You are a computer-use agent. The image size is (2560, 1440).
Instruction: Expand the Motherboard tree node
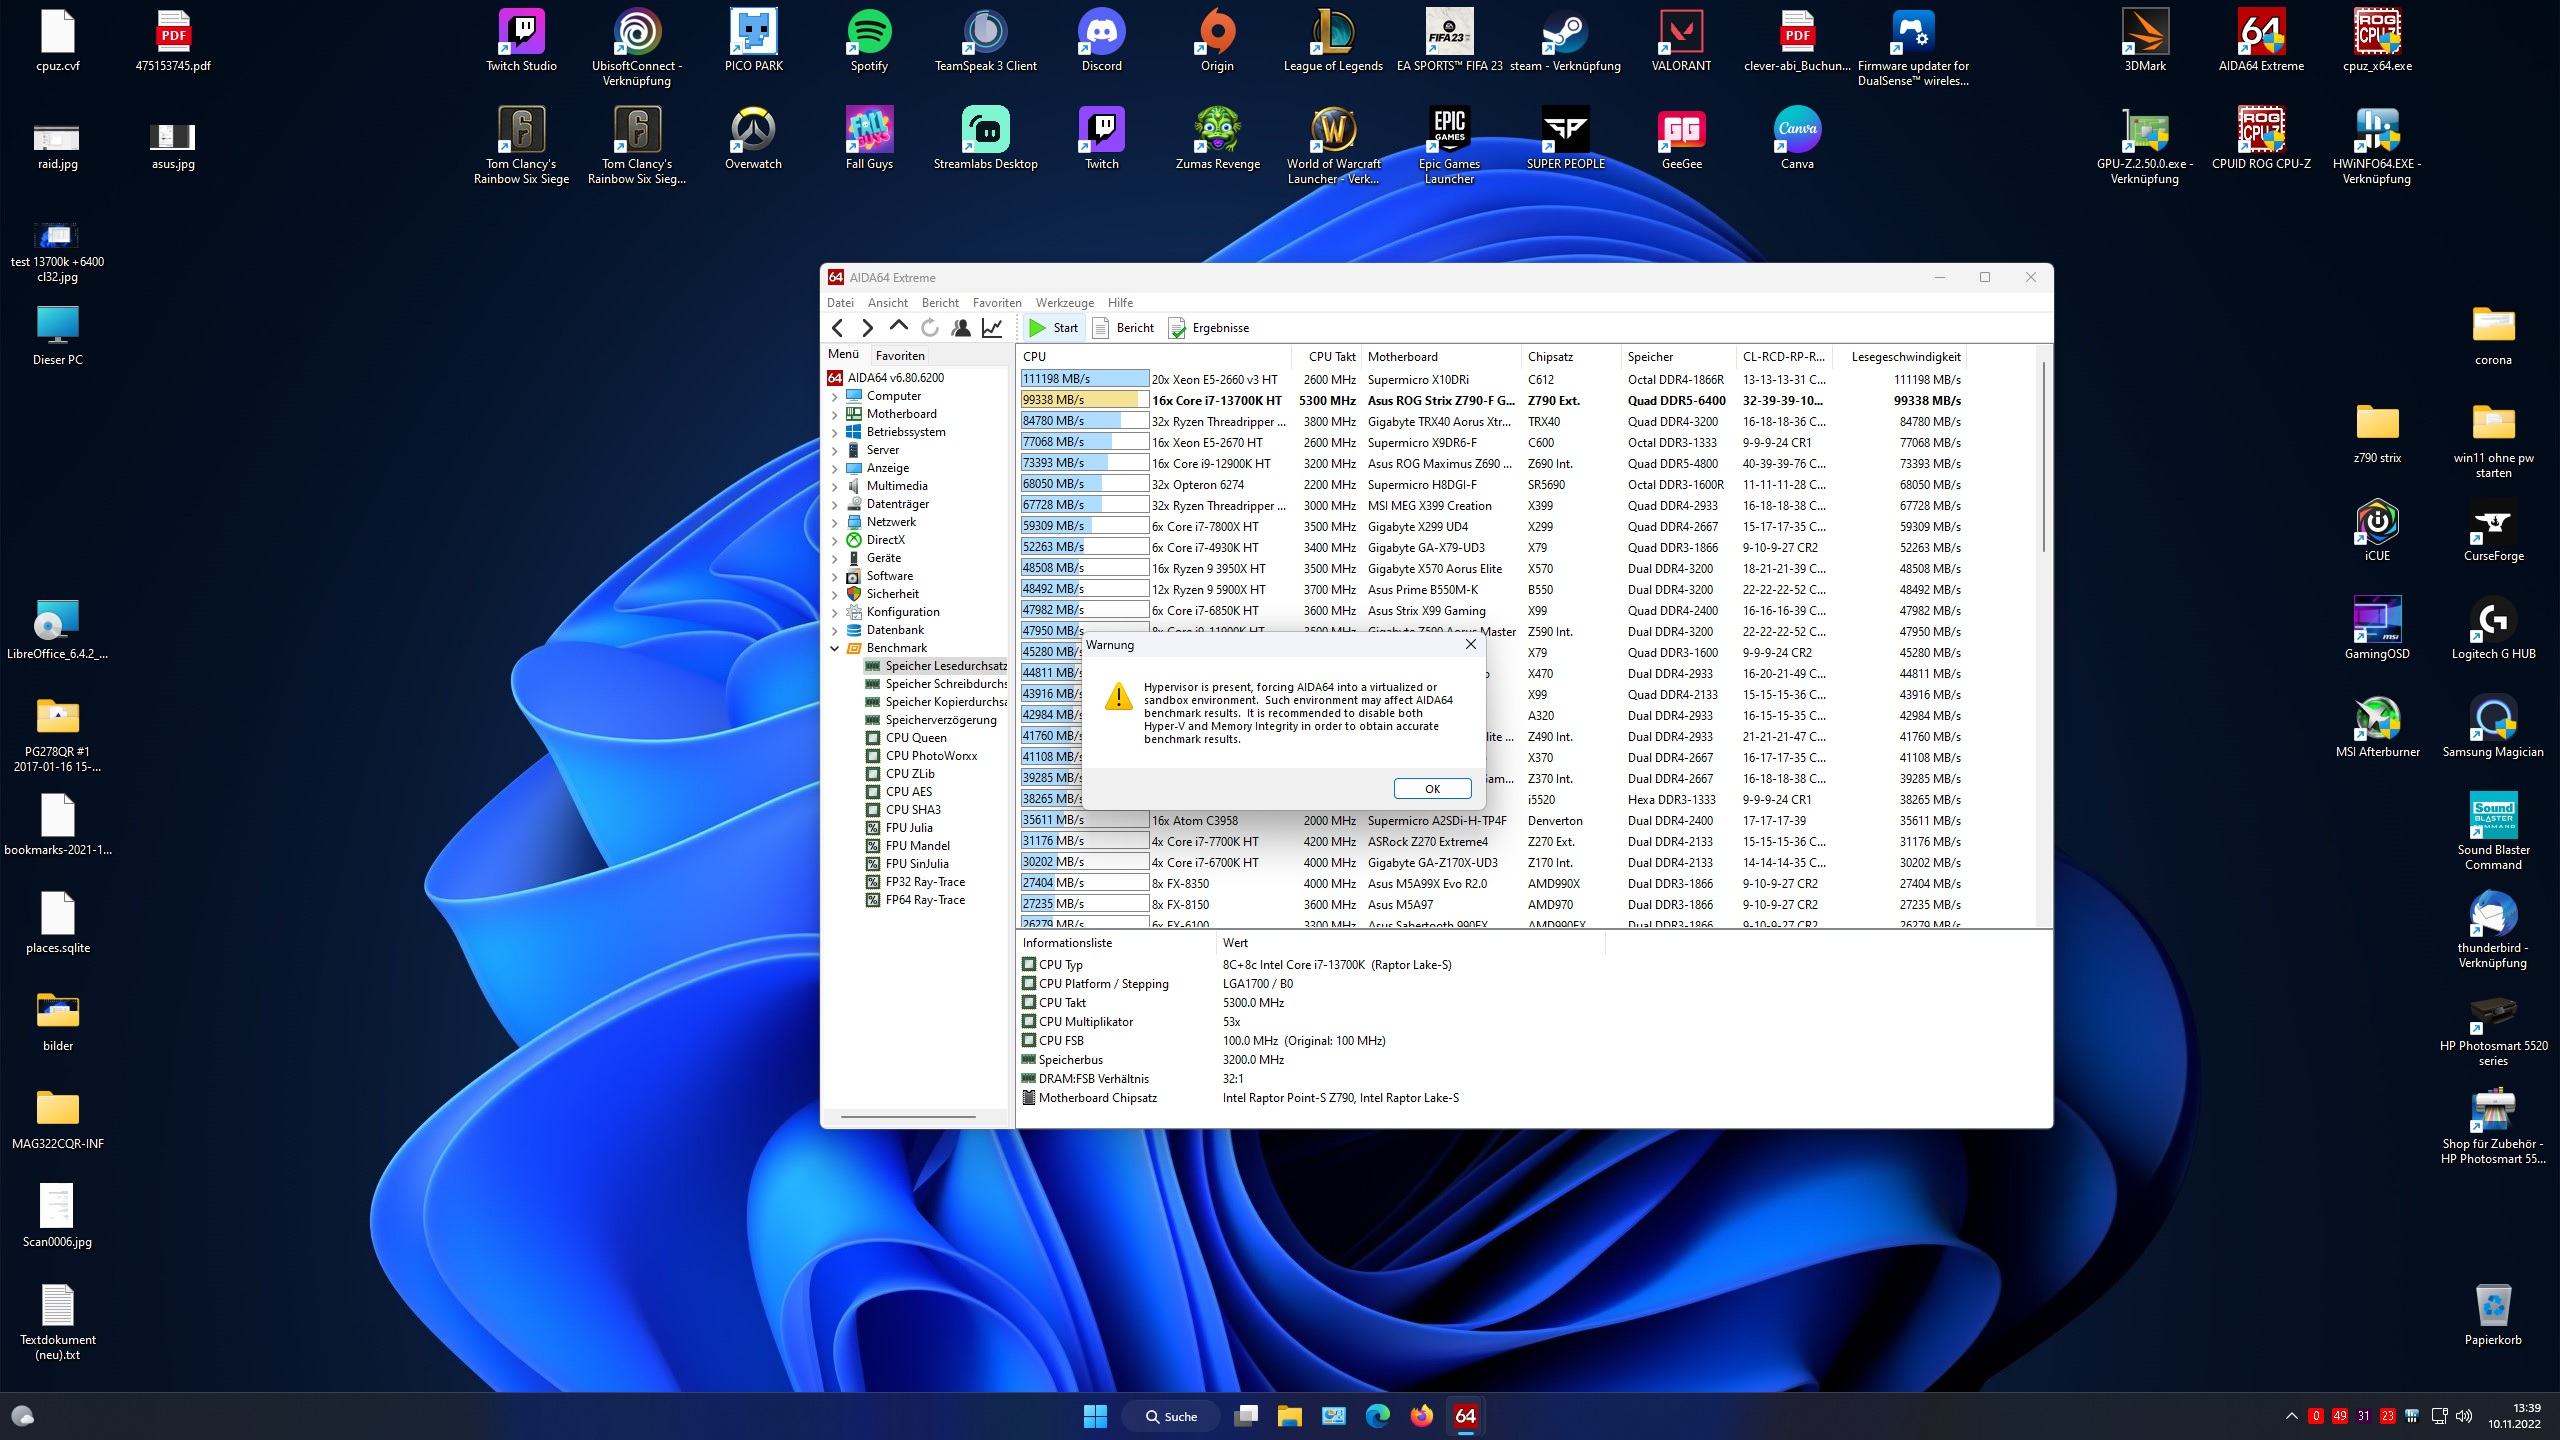[835, 414]
